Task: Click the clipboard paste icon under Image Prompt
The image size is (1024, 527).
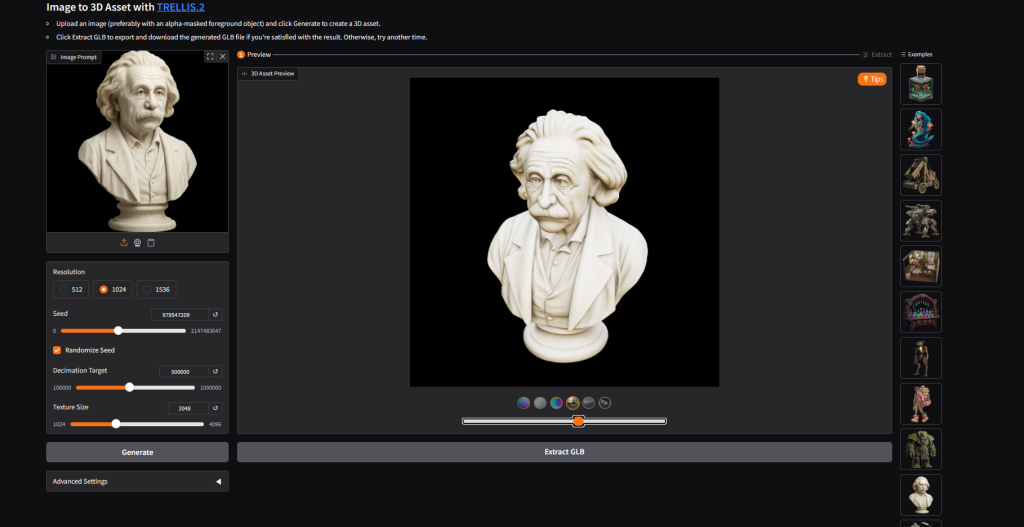Action: pyautogui.click(x=151, y=242)
